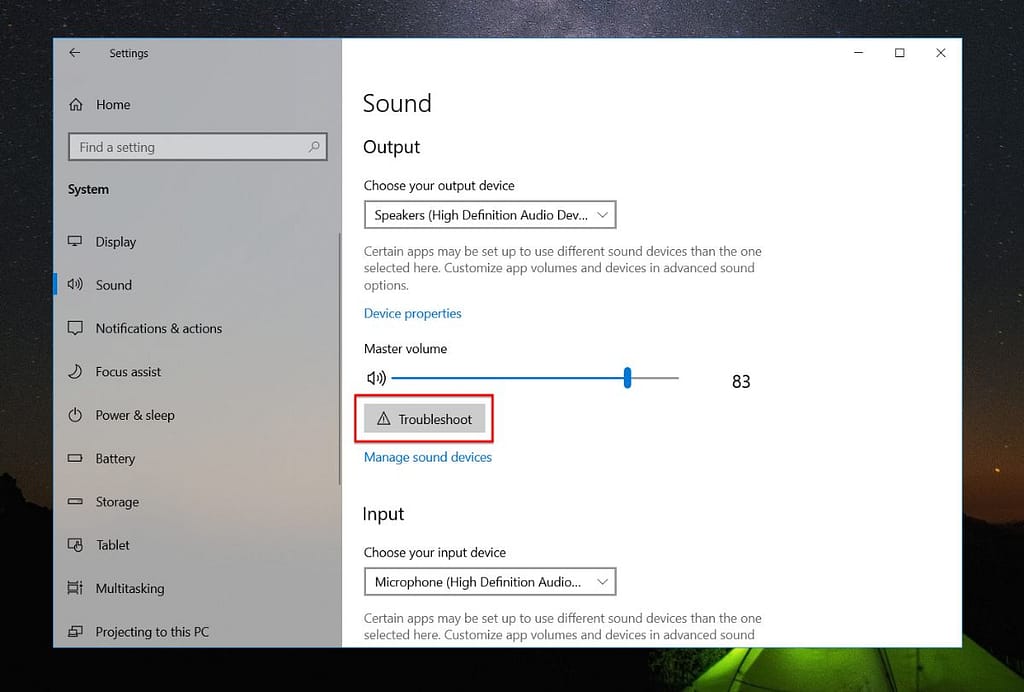Expand the input device dropdown
This screenshot has height=692, width=1024.
[x=490, y=582]
